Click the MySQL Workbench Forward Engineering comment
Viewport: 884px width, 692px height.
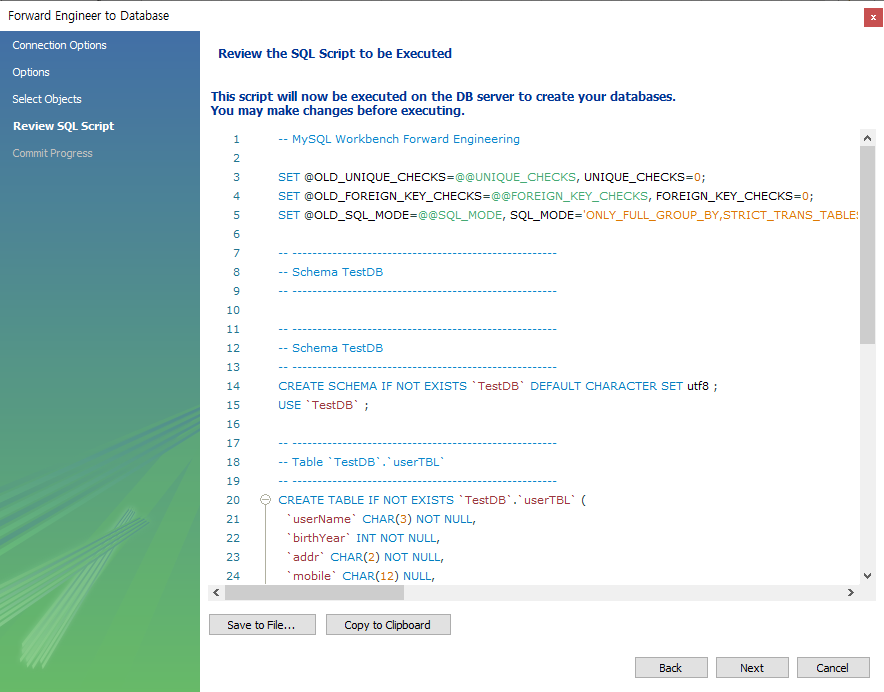399,139
